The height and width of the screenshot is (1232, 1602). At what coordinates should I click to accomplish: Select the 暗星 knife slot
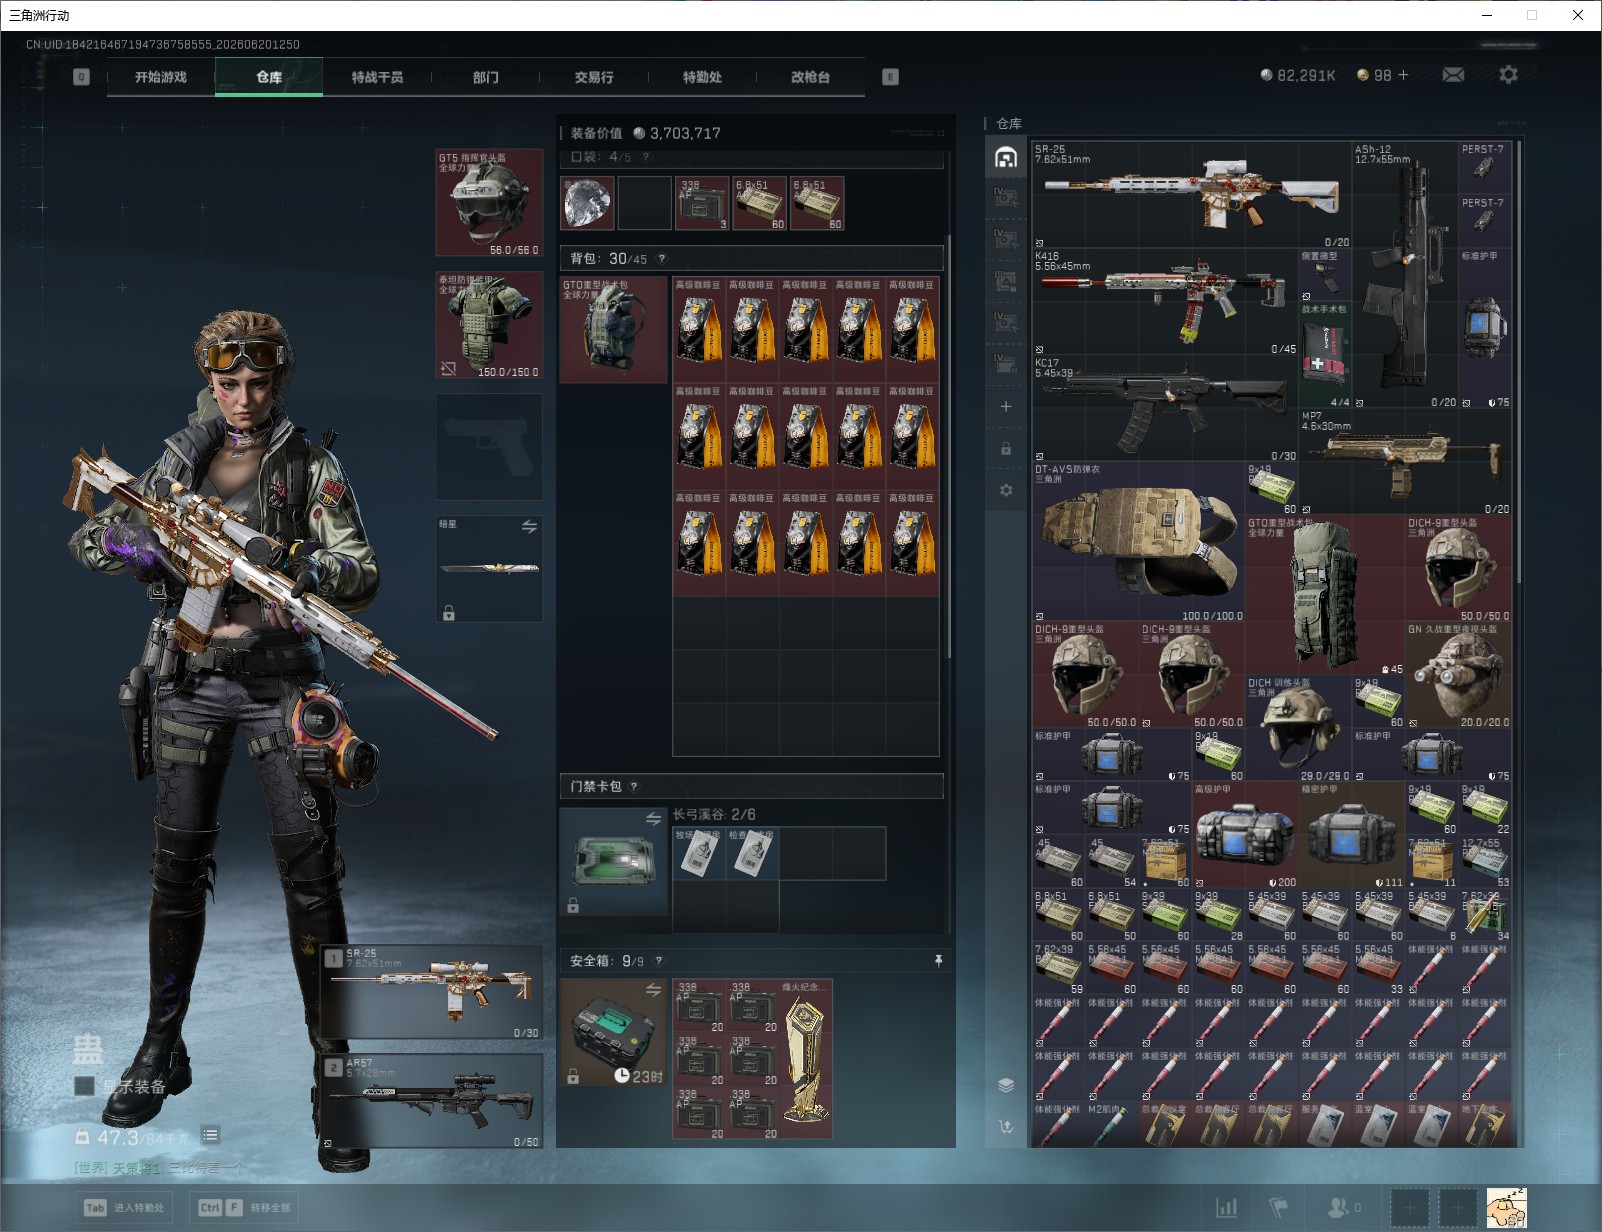(489, 568)
